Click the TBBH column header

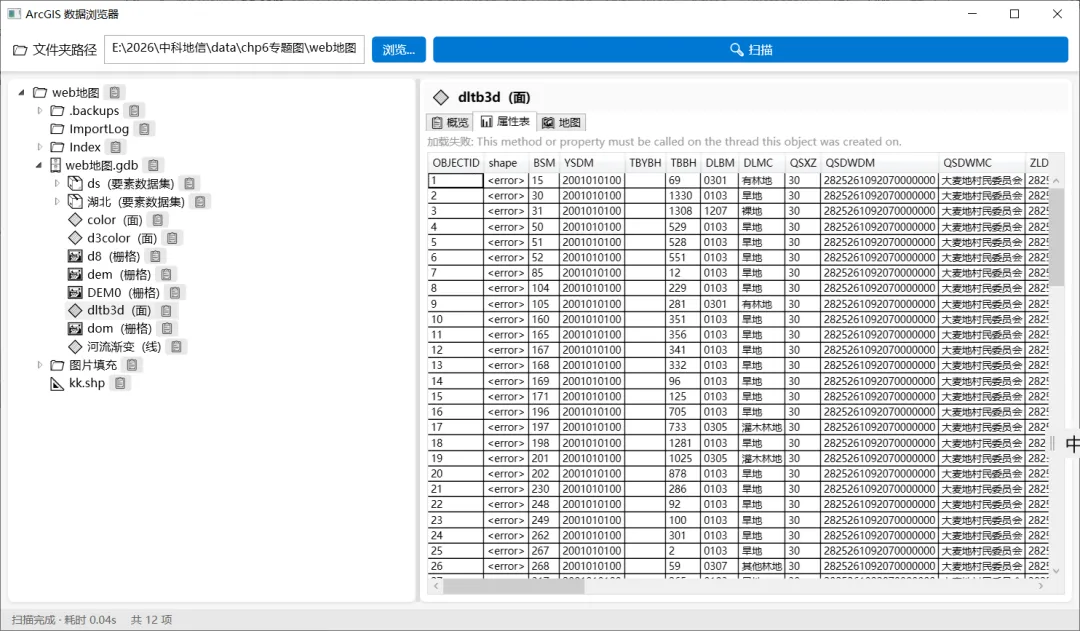pyautogui.click(x=683, y=163)
